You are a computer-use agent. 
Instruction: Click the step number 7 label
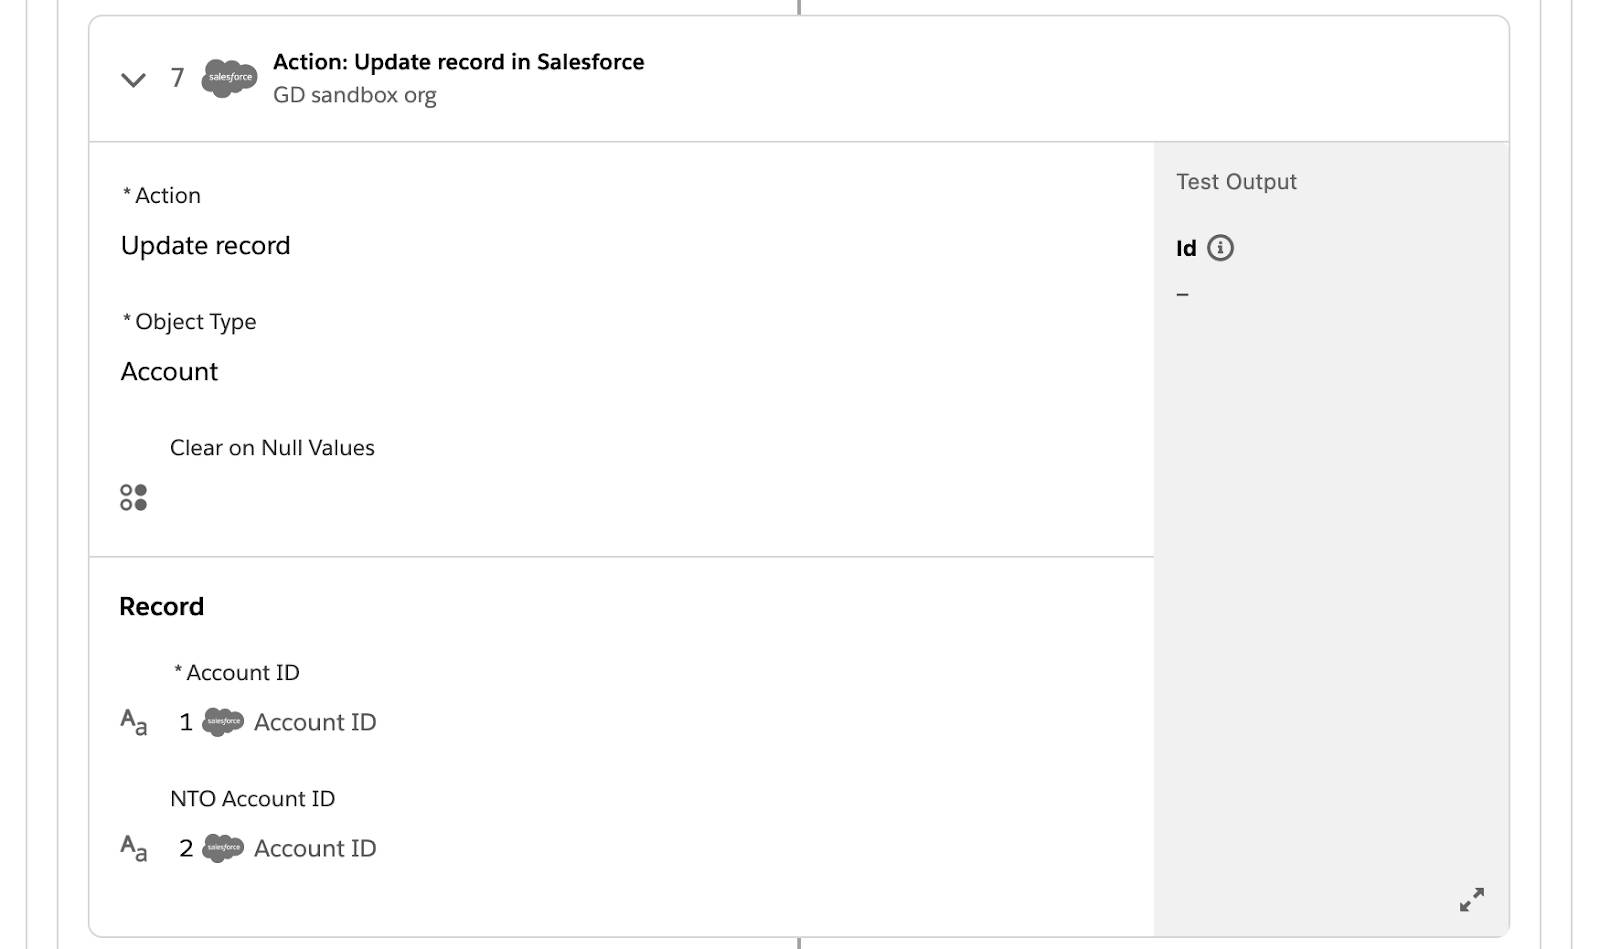point(177,78)
